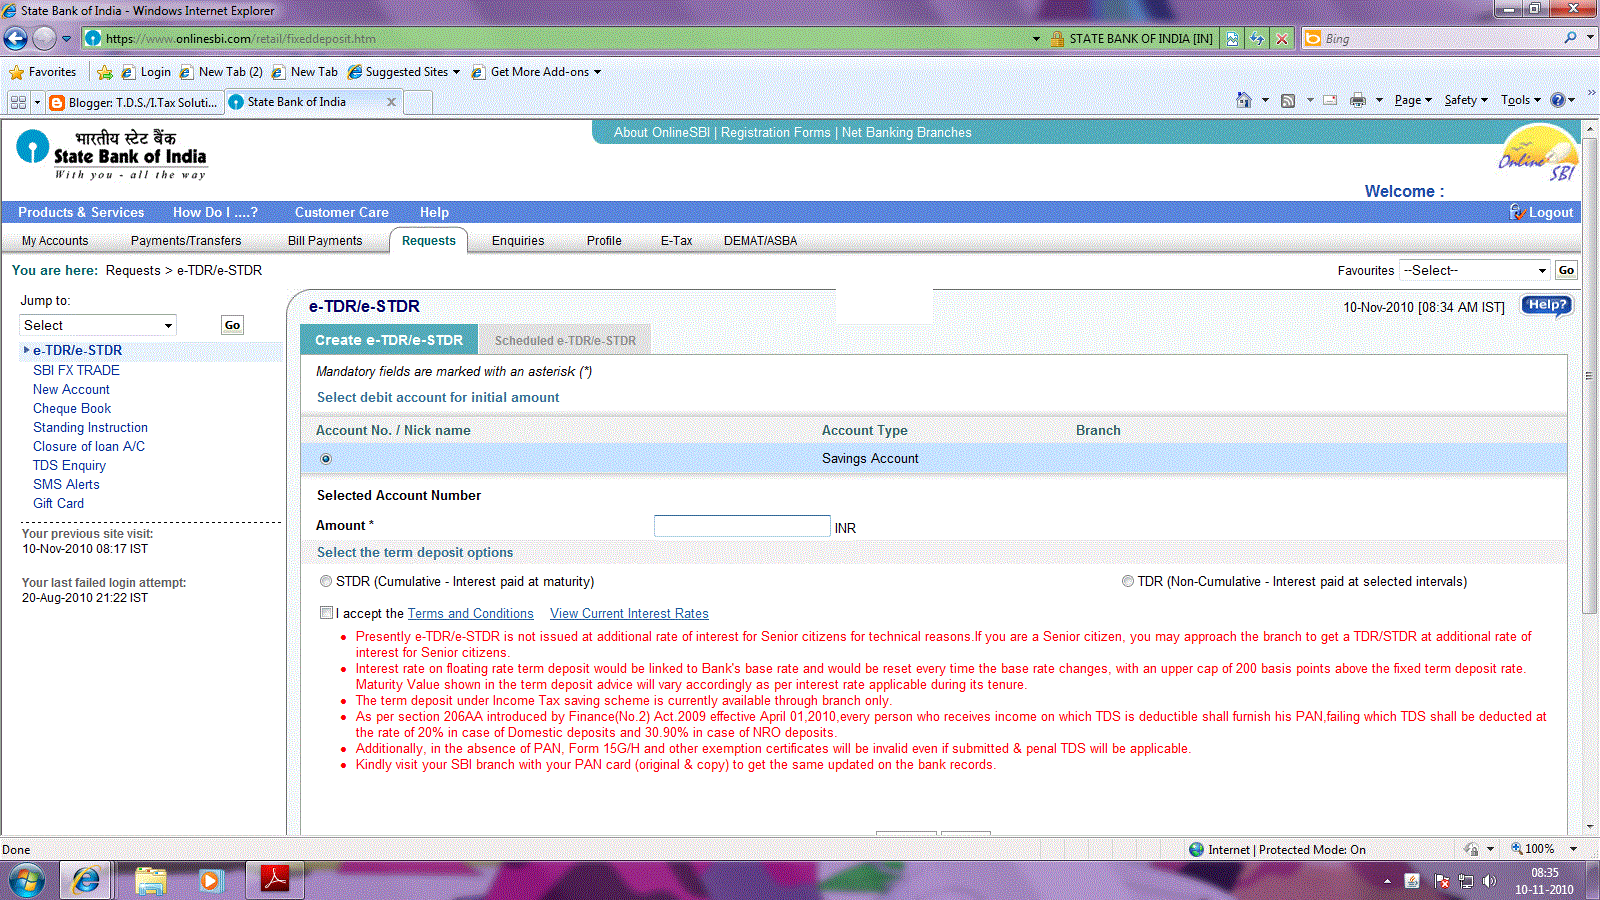This screenshot has width=1600, height=900.
Task: Check the I accept Terms and Conditions box
Action: (x=326, y=612)
